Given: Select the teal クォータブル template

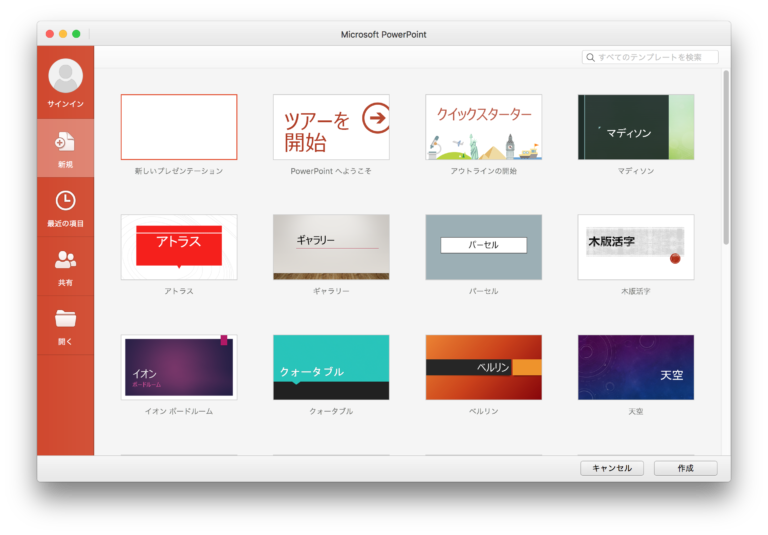Looking at the screenshot, I should tap(331, 367).
